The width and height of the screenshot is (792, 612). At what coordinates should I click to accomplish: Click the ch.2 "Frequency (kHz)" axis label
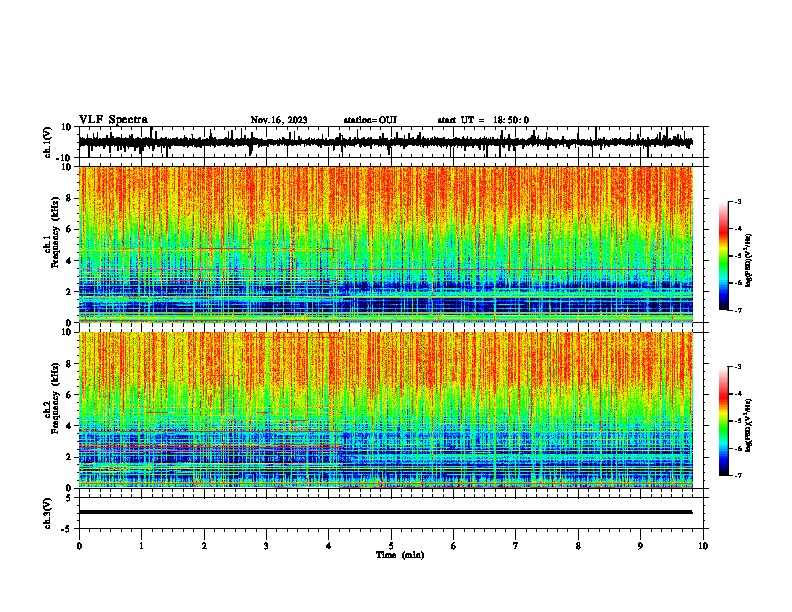click(55, 398)
